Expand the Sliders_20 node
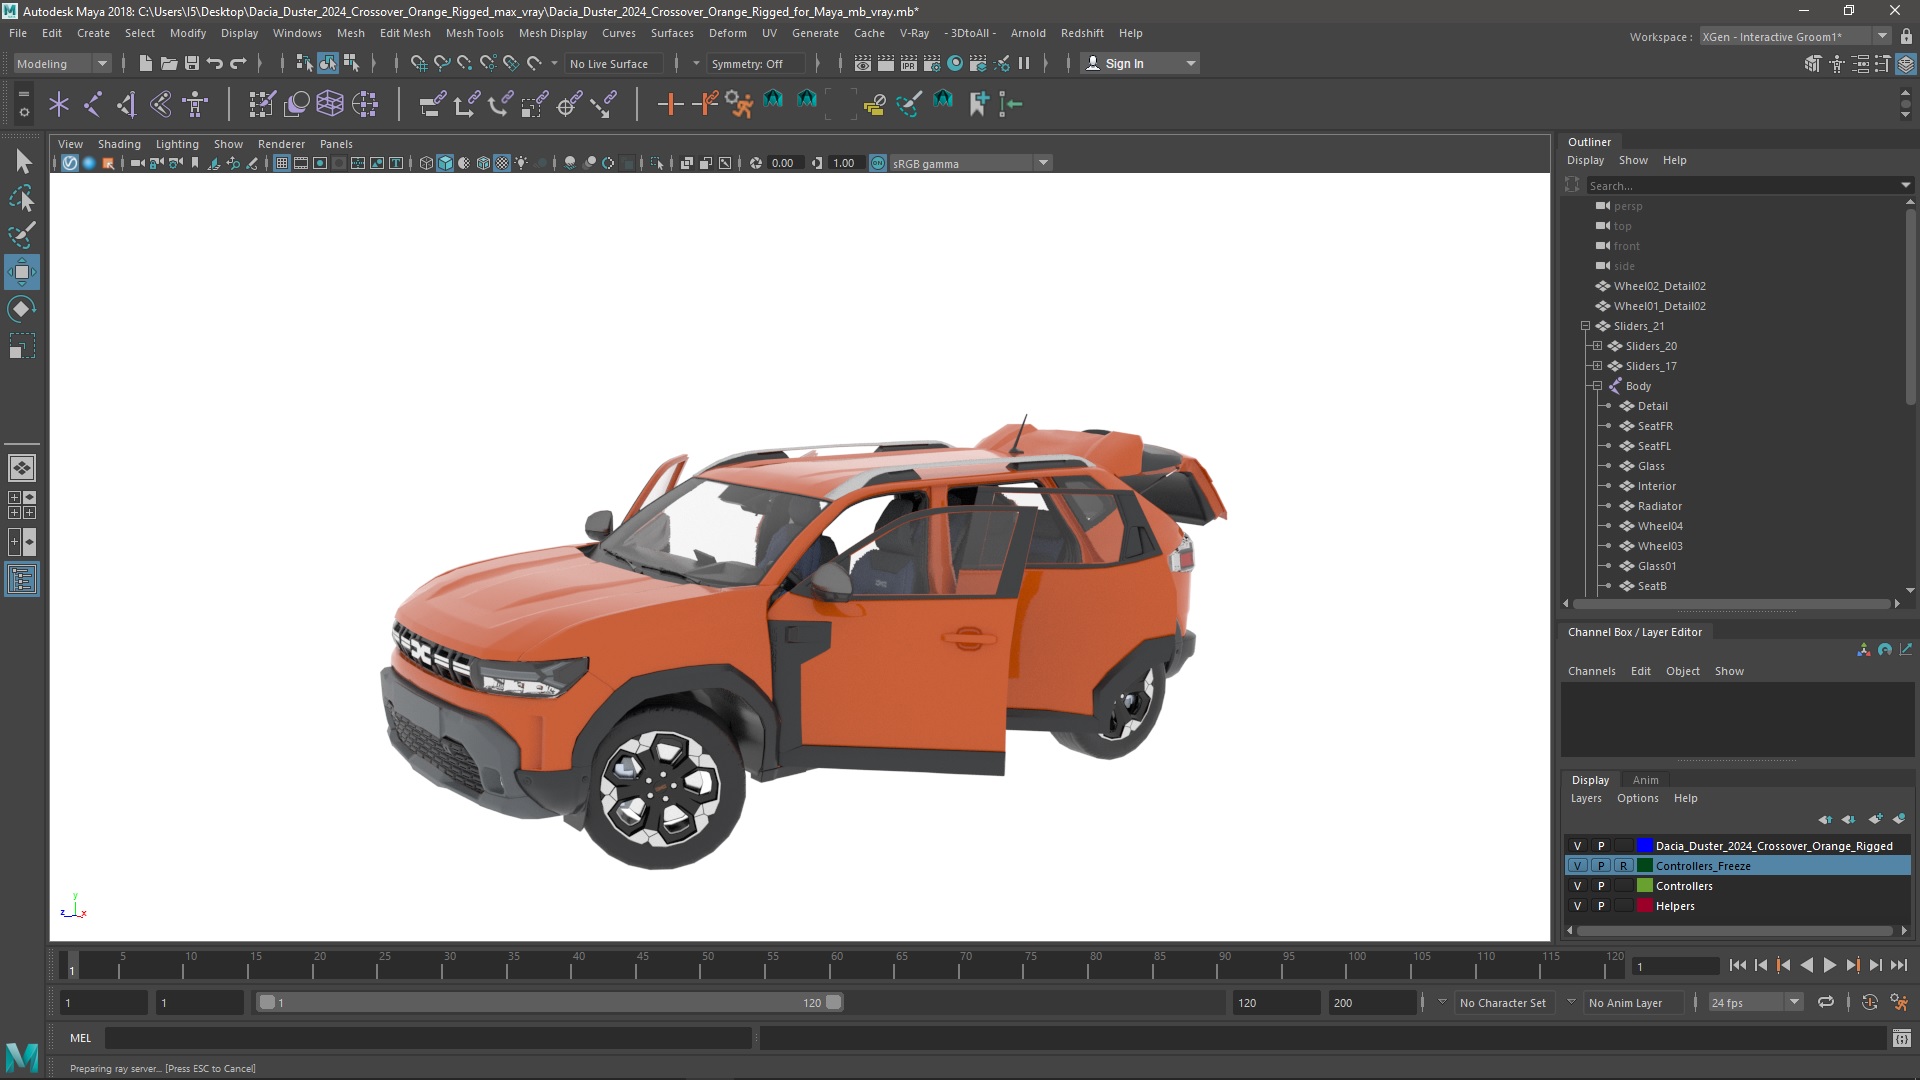 pos(1597,346)
